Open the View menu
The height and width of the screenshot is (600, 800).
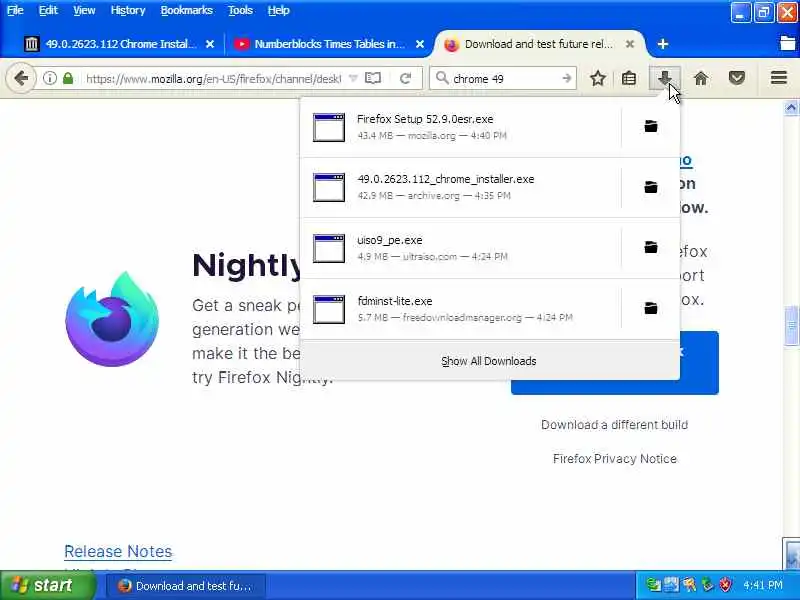point(84,10)
